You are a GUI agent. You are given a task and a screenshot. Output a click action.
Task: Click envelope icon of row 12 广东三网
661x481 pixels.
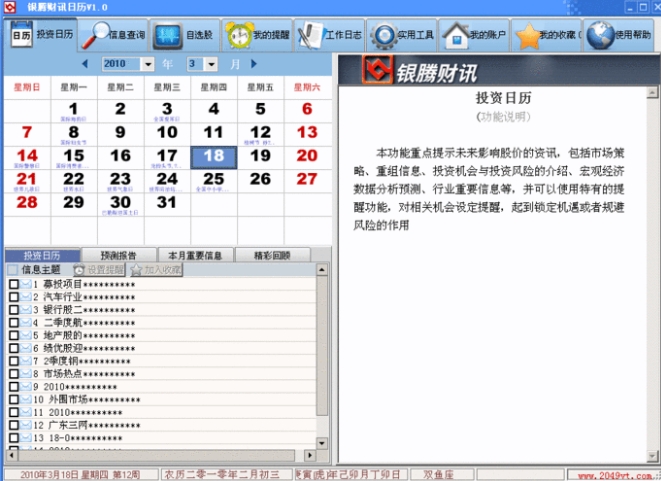[x=26, y=425]
